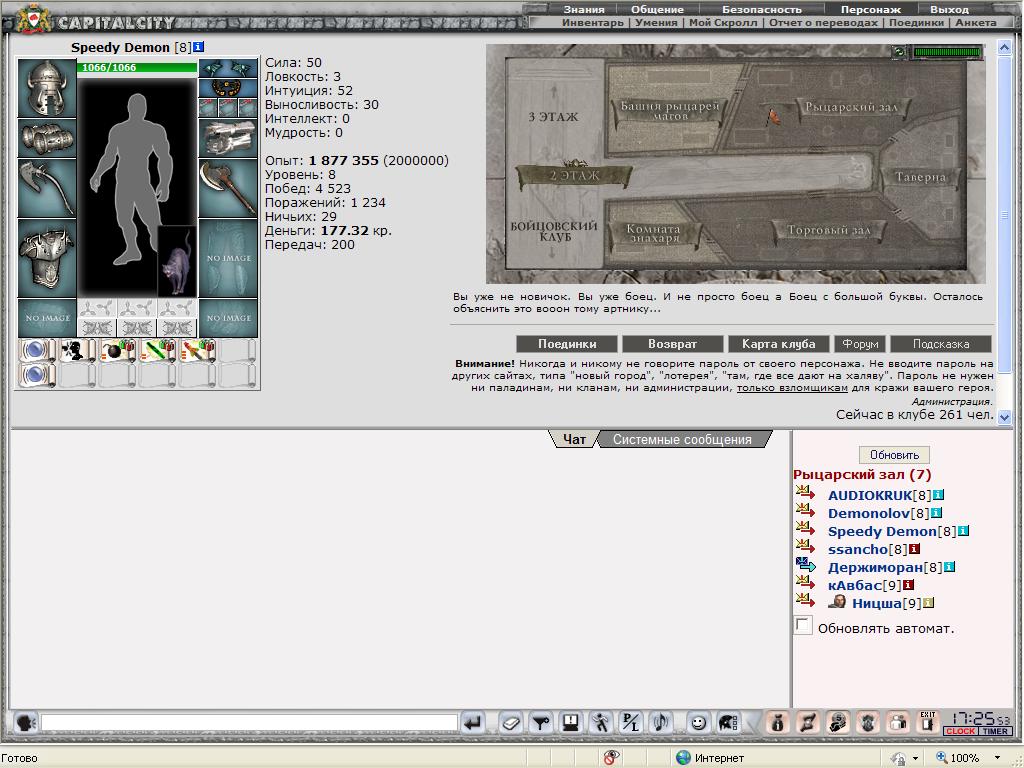Open Мой Скролл submenu item
Screen dimensions: 1024x768
723,22
